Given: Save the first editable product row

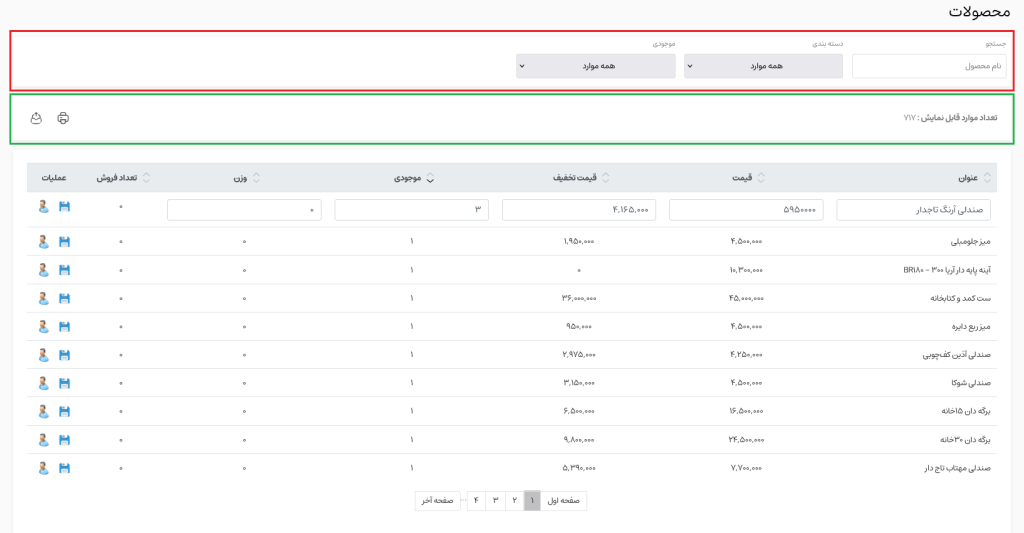Looking at the screenshot, I should point(65,207).
